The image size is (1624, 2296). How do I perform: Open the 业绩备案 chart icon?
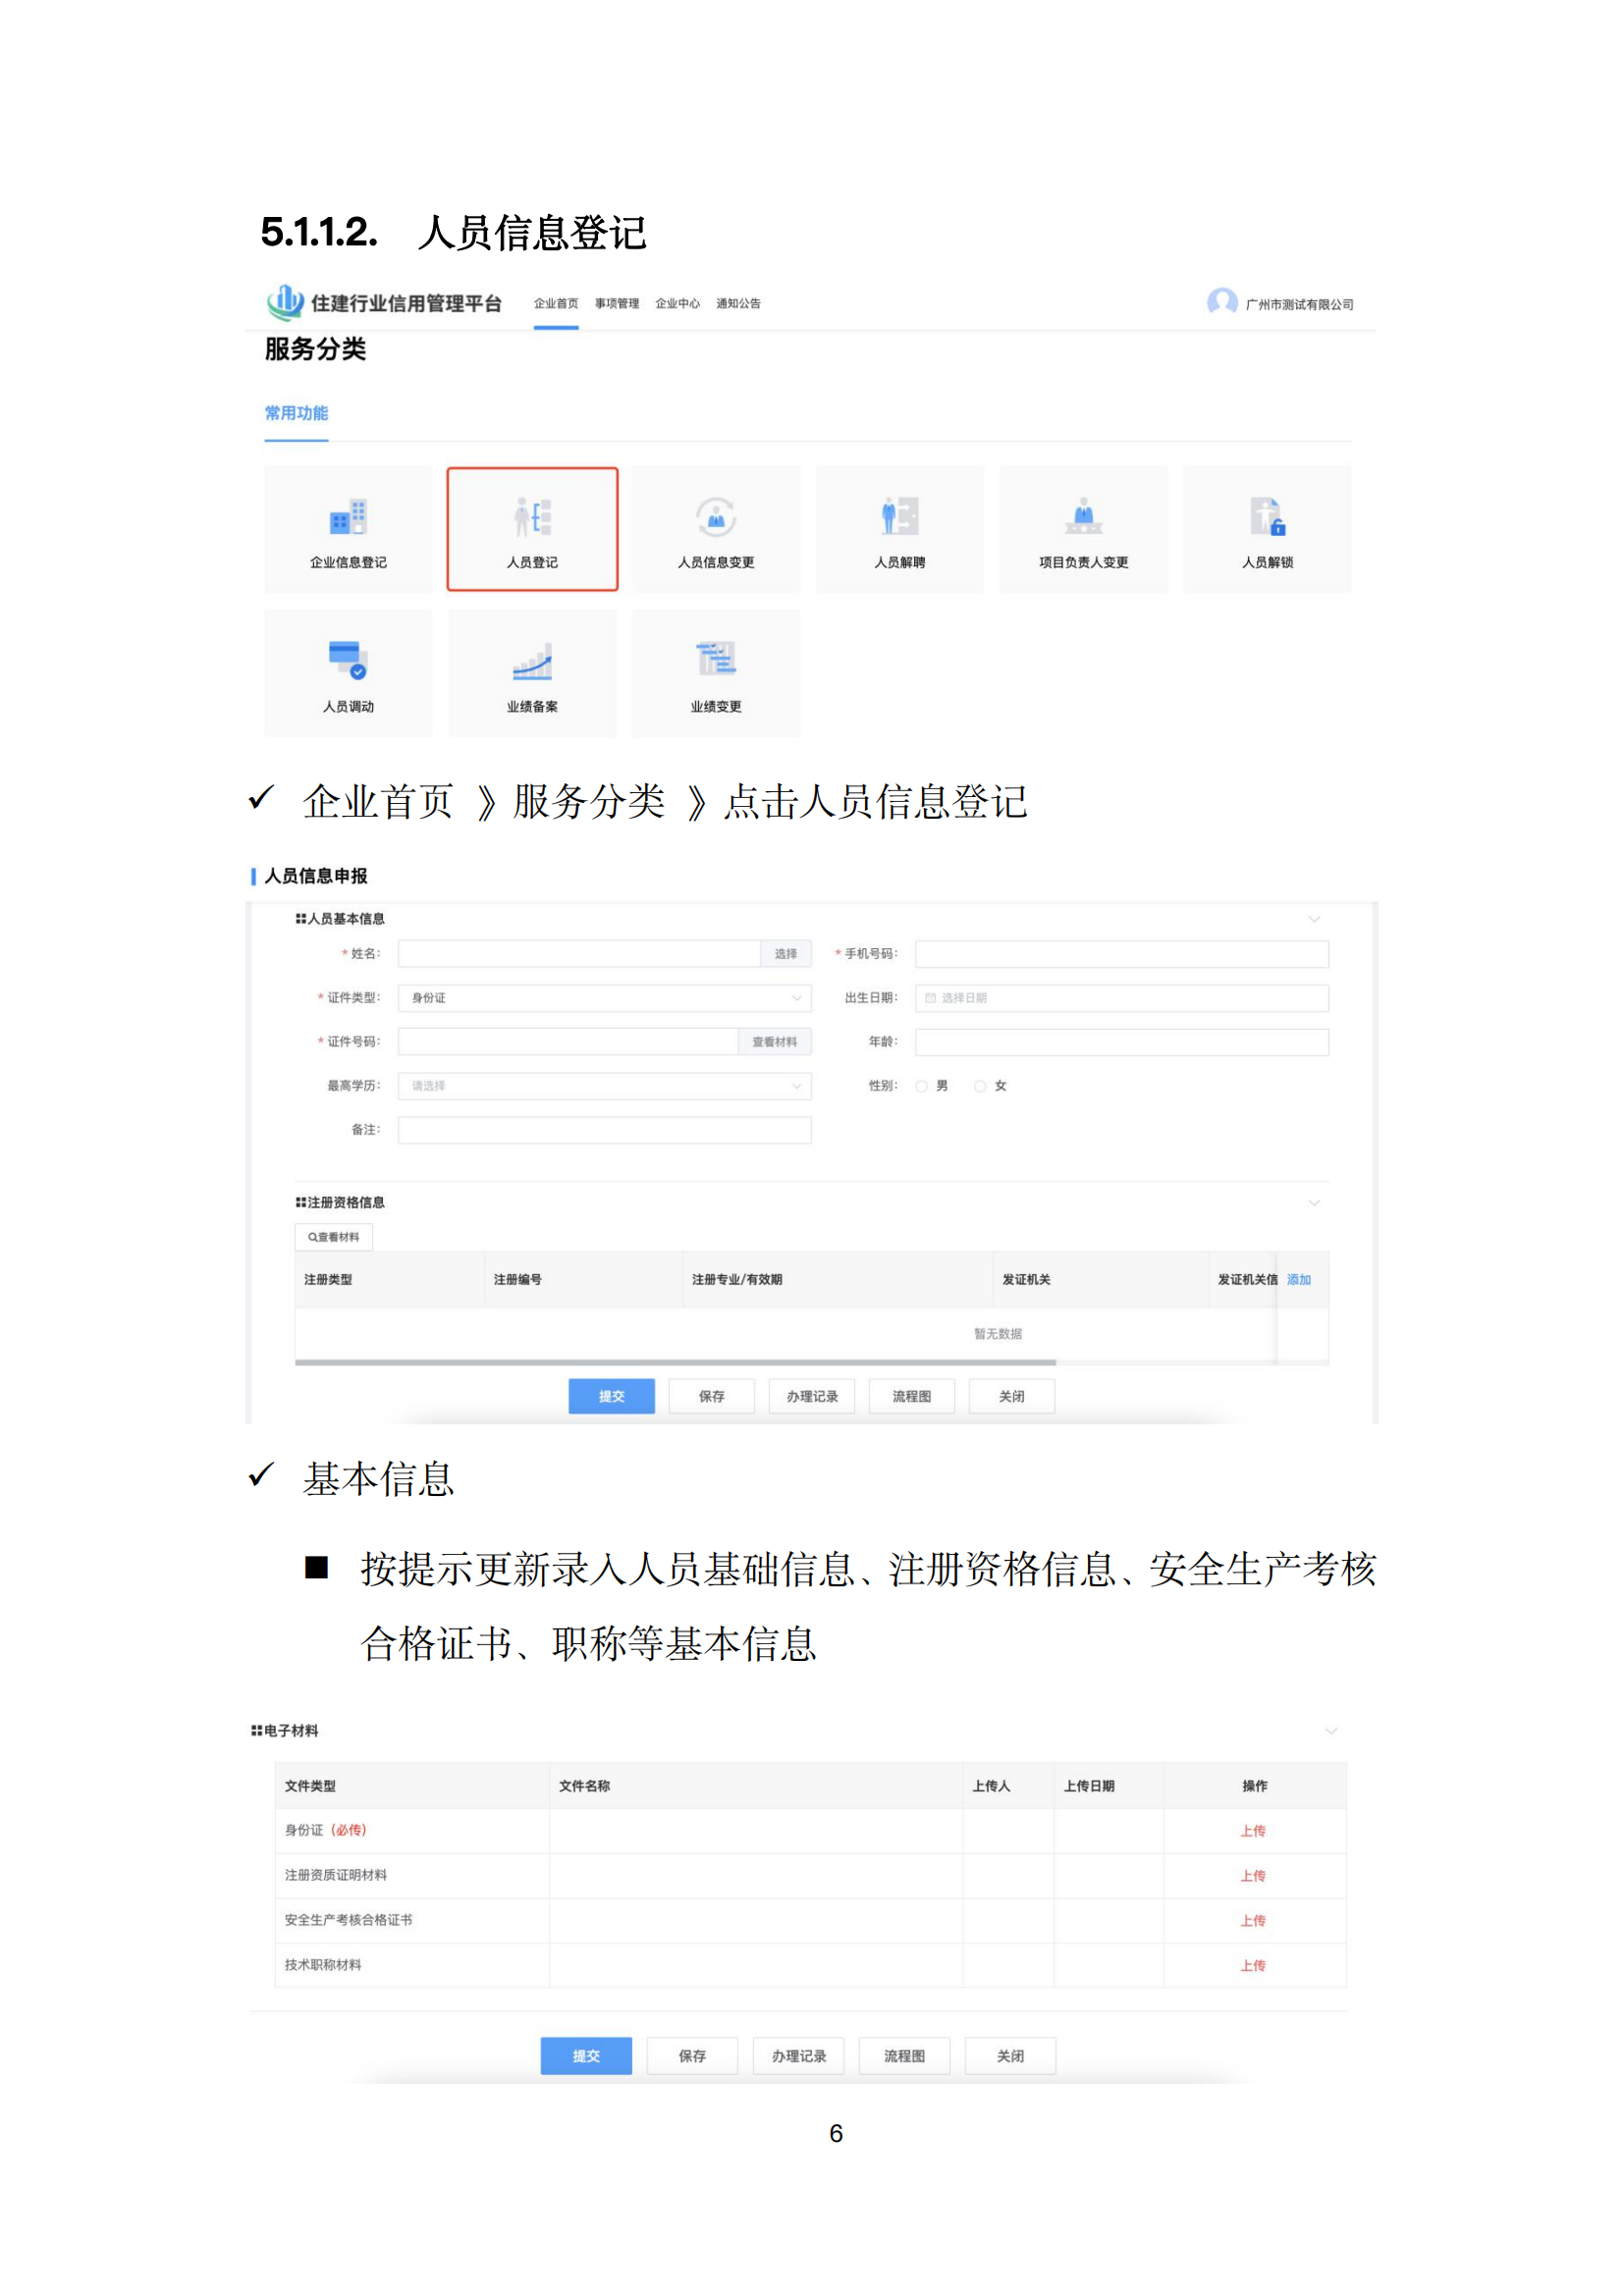pos(532,661)
